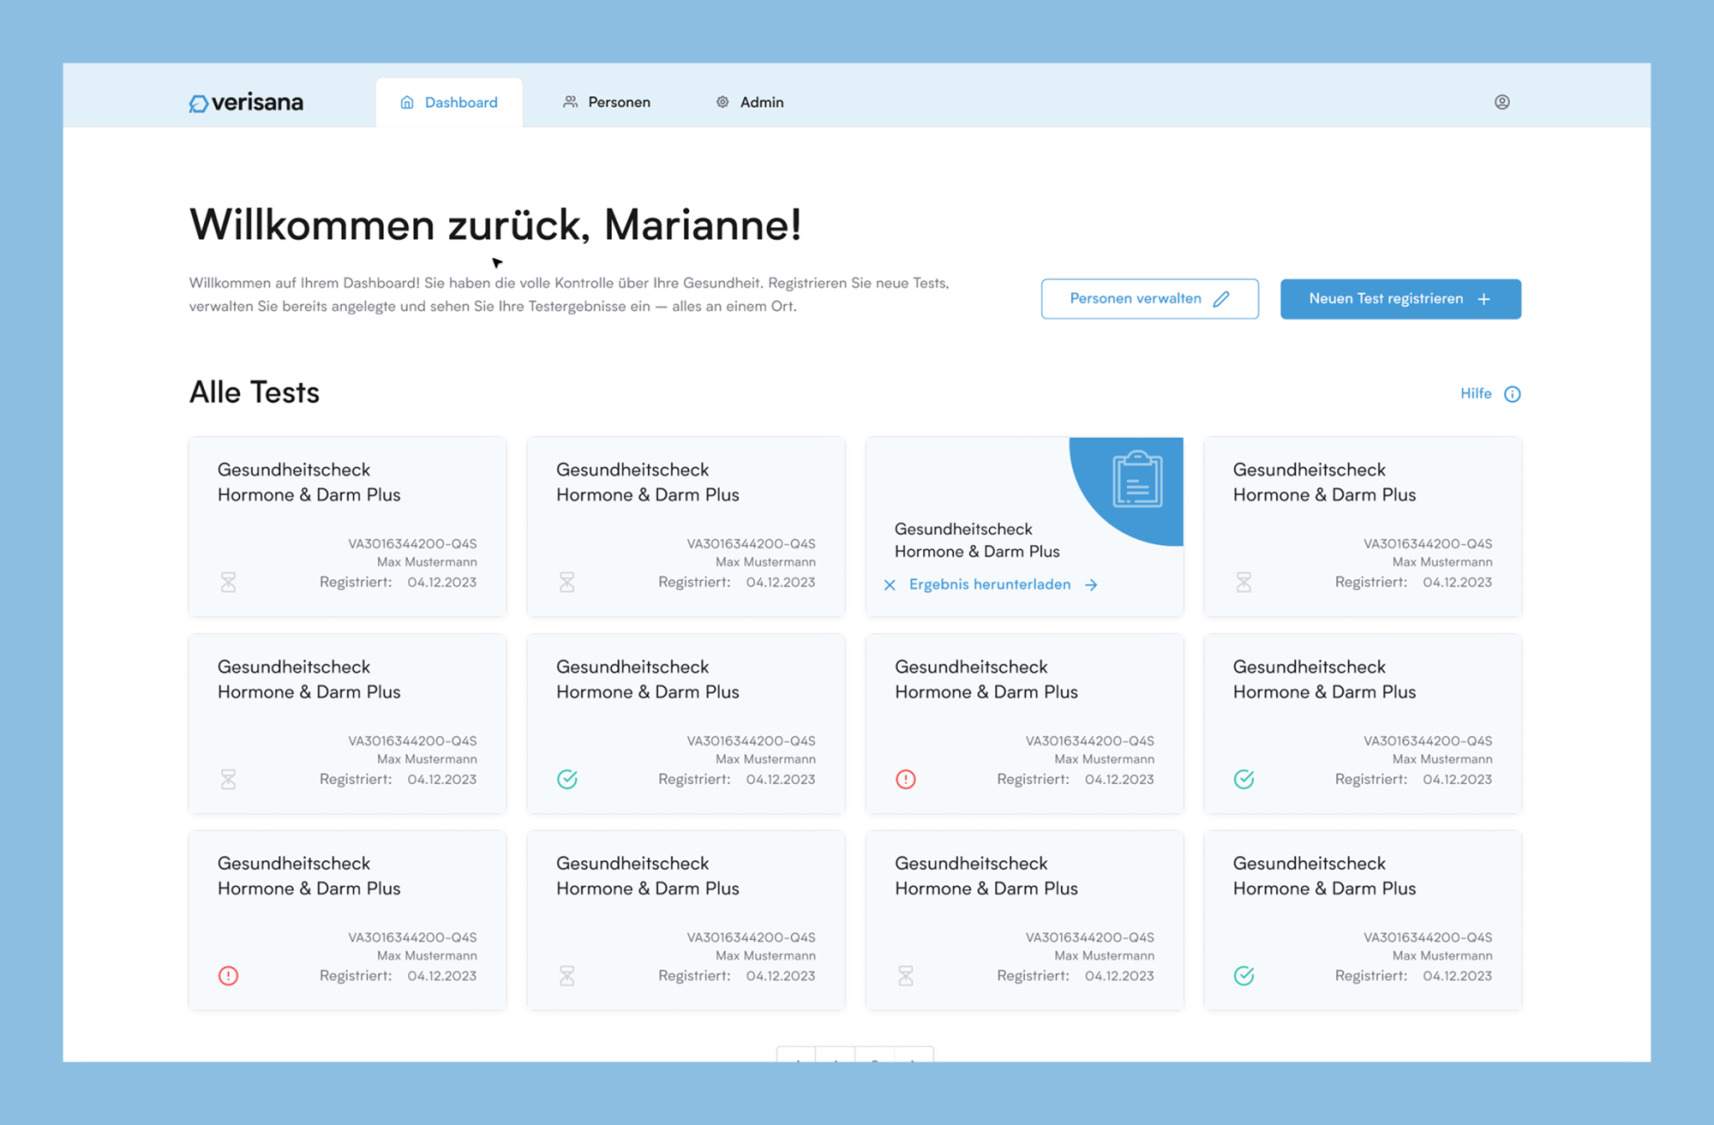The image size is (1714, 1125).
Task: Click the arrow icon after Ergebnis herunterladen
Action: pyautogui.click(x=1091, y=584)
